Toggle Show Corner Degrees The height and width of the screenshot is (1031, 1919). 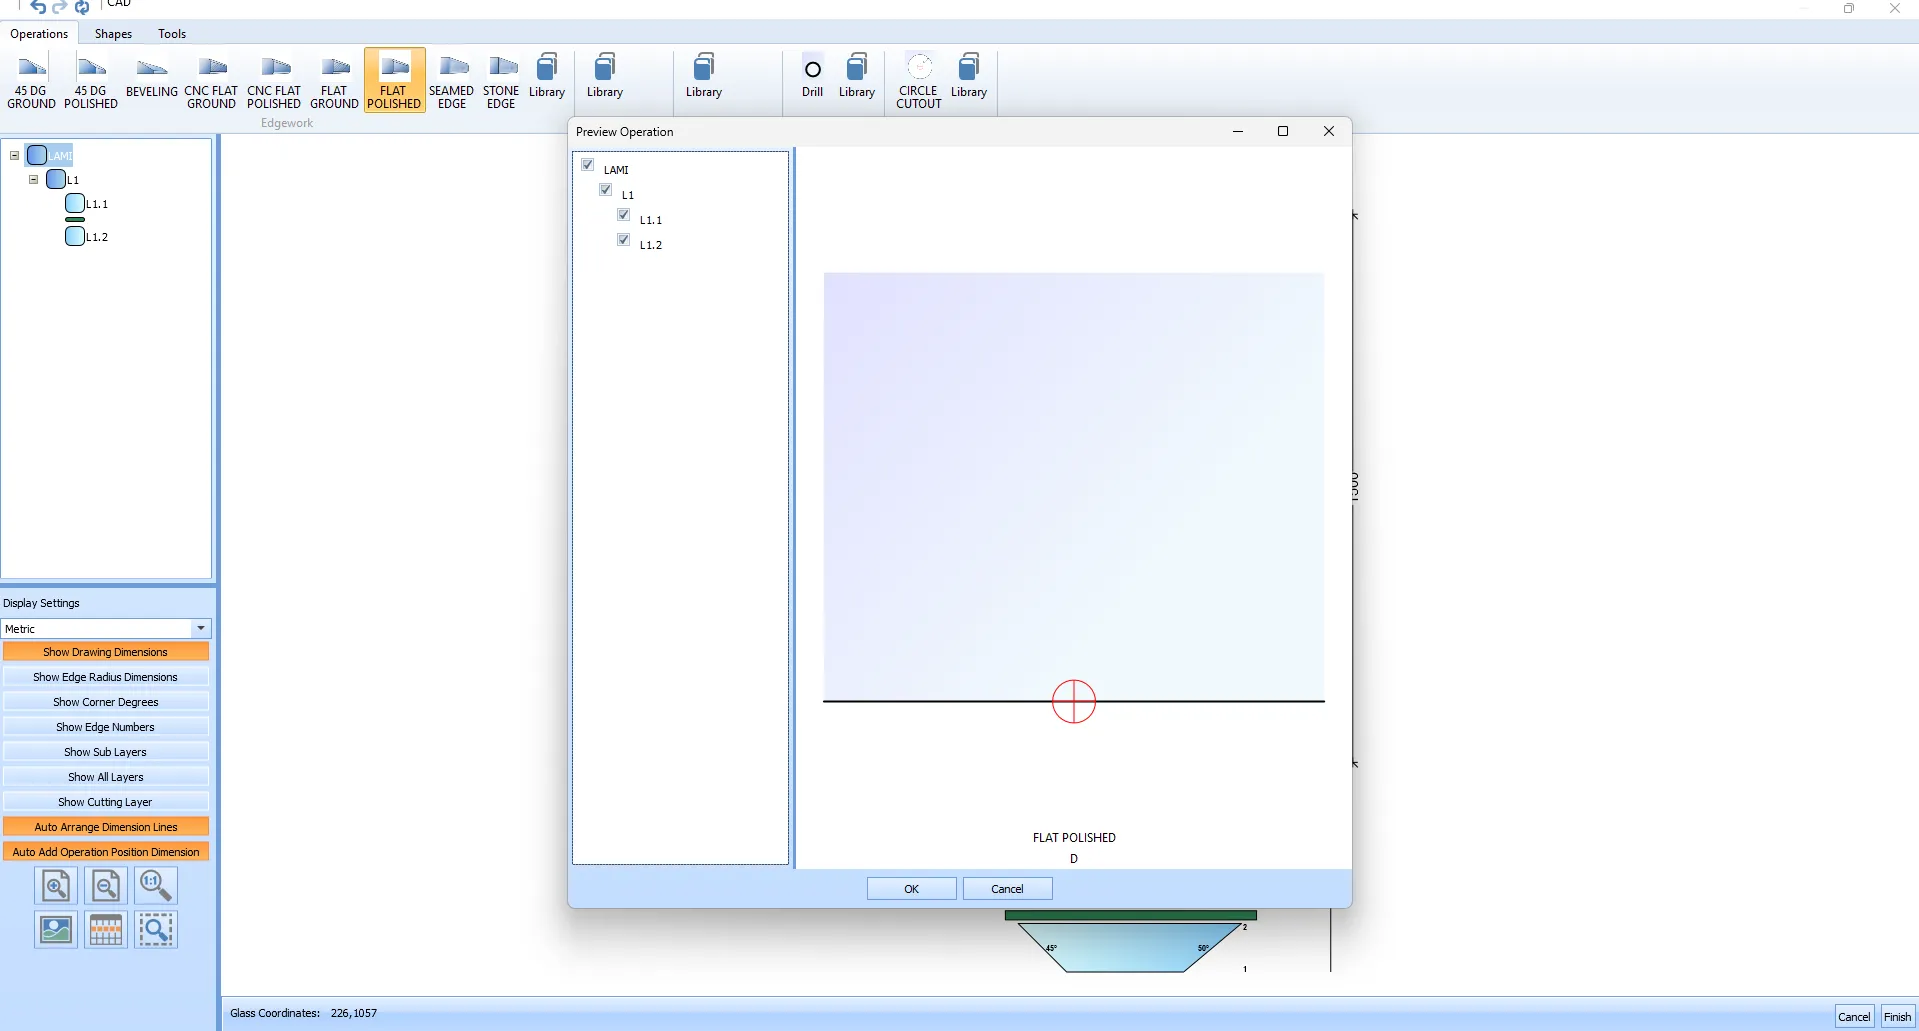click(x=106, y=702)
